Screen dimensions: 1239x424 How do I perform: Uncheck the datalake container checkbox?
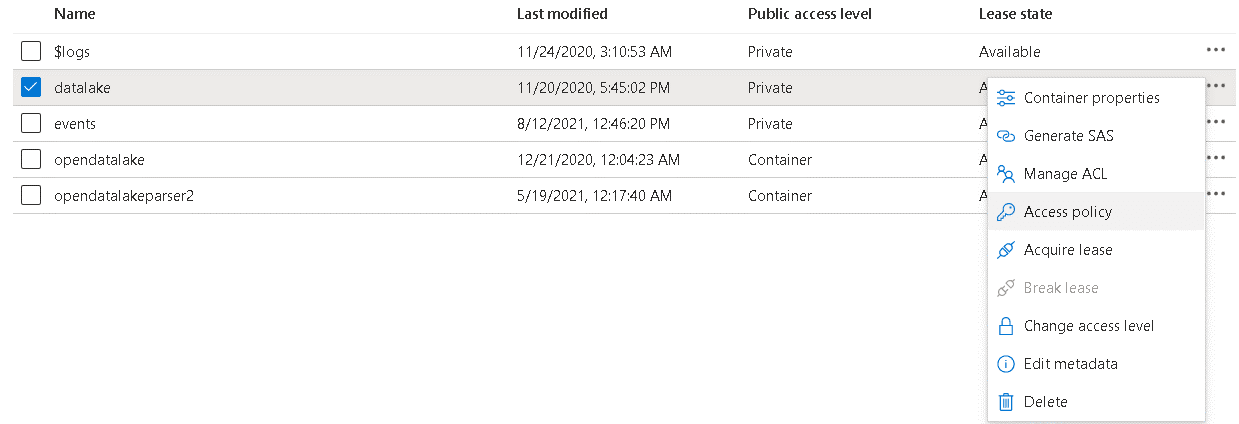[x=31, y=87]
